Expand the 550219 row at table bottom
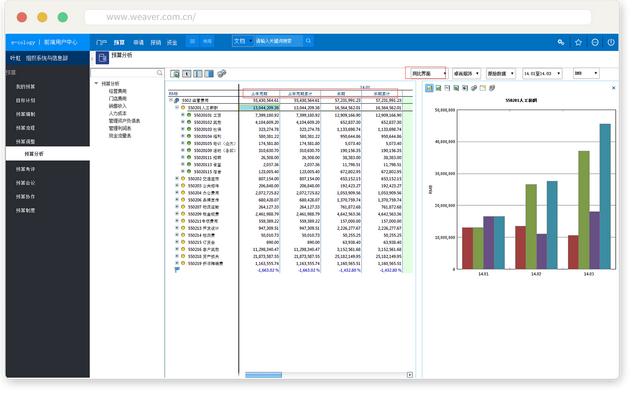Screen dimensions: 640x393 (177, 263)
